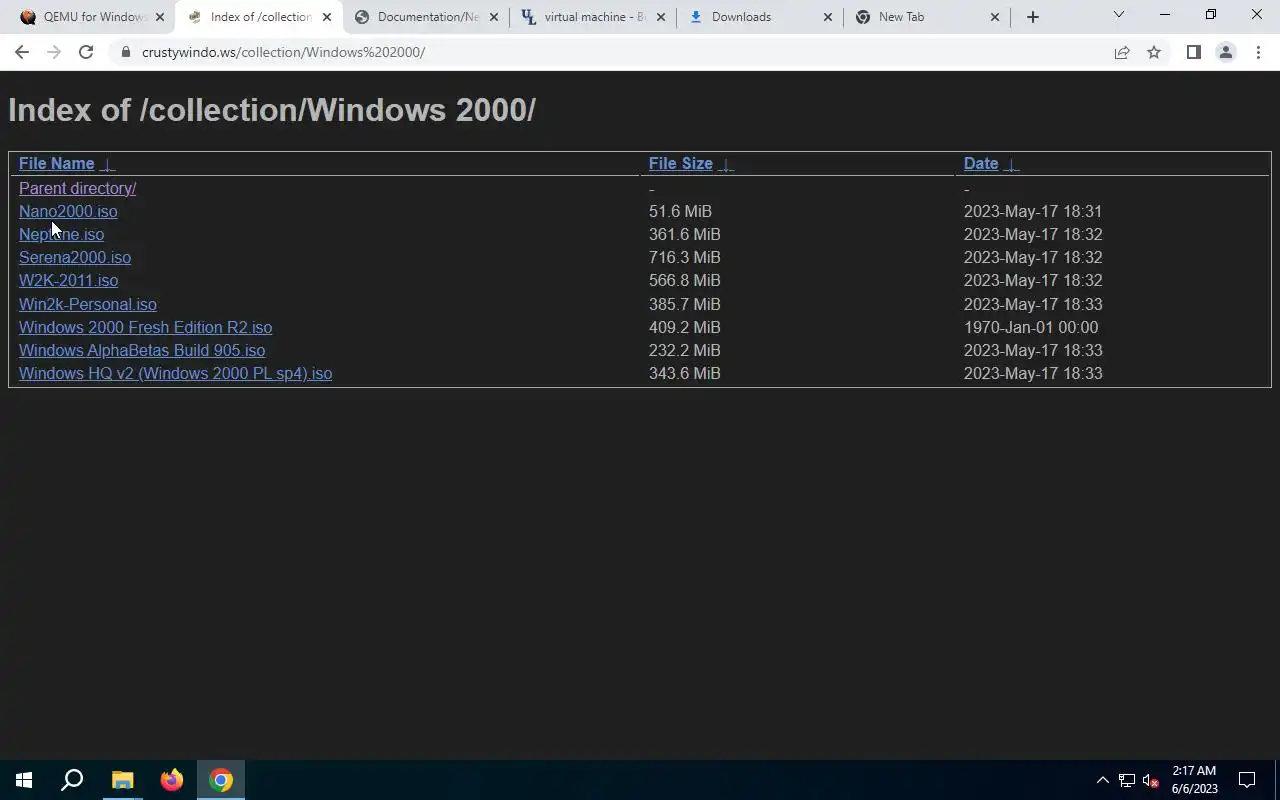The height and width of the screenshot is (800, 1280).
Task: Download Windows AlphaBetas Build 905.iso
Action: coord(142,350)
